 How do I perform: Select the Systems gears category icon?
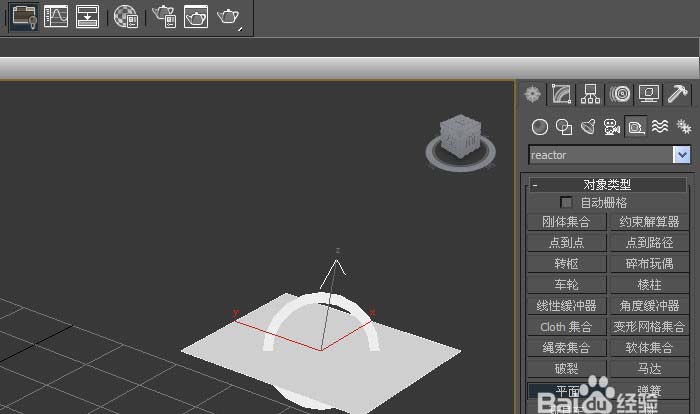click(683, 127)
